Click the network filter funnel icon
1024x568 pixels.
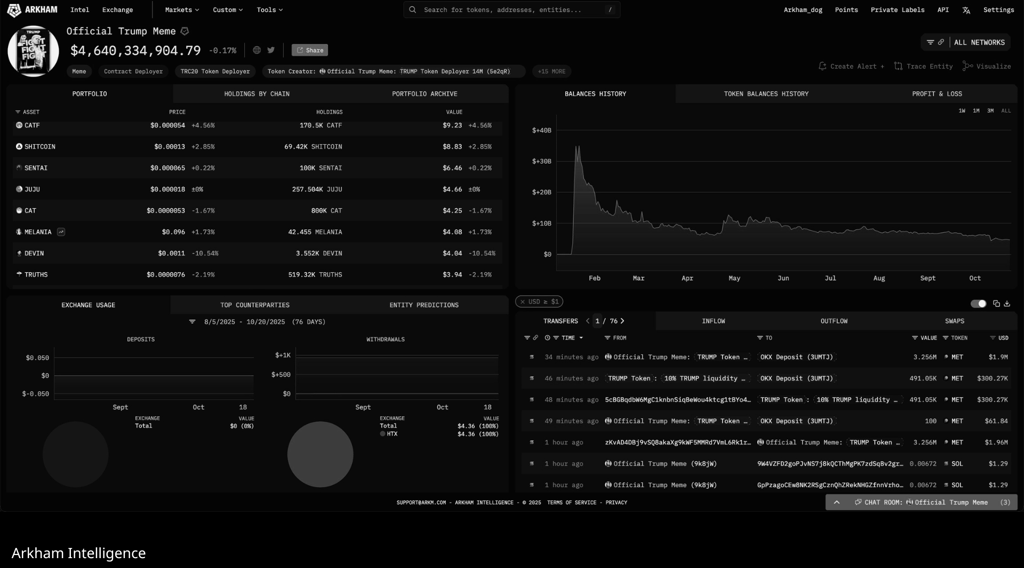(930, 42)
